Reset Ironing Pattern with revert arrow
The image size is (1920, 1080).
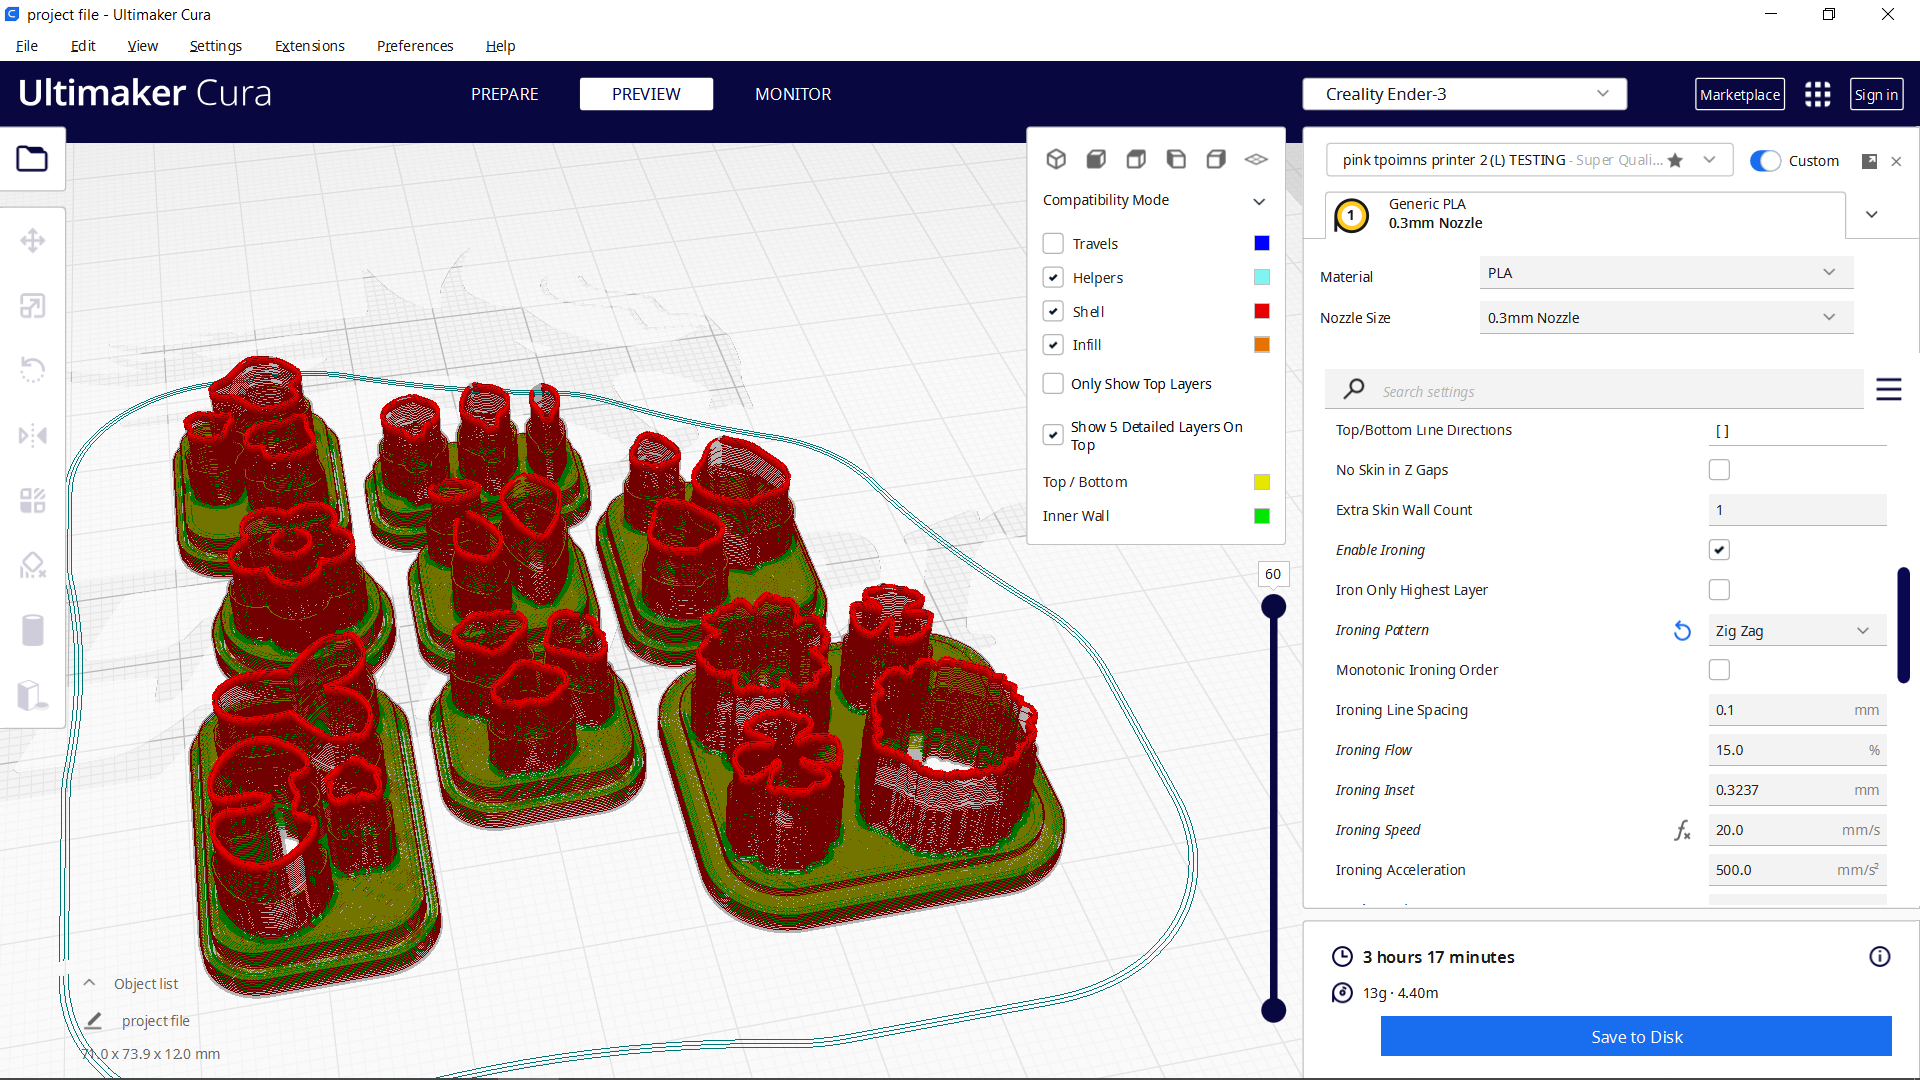pos(1681,630)
